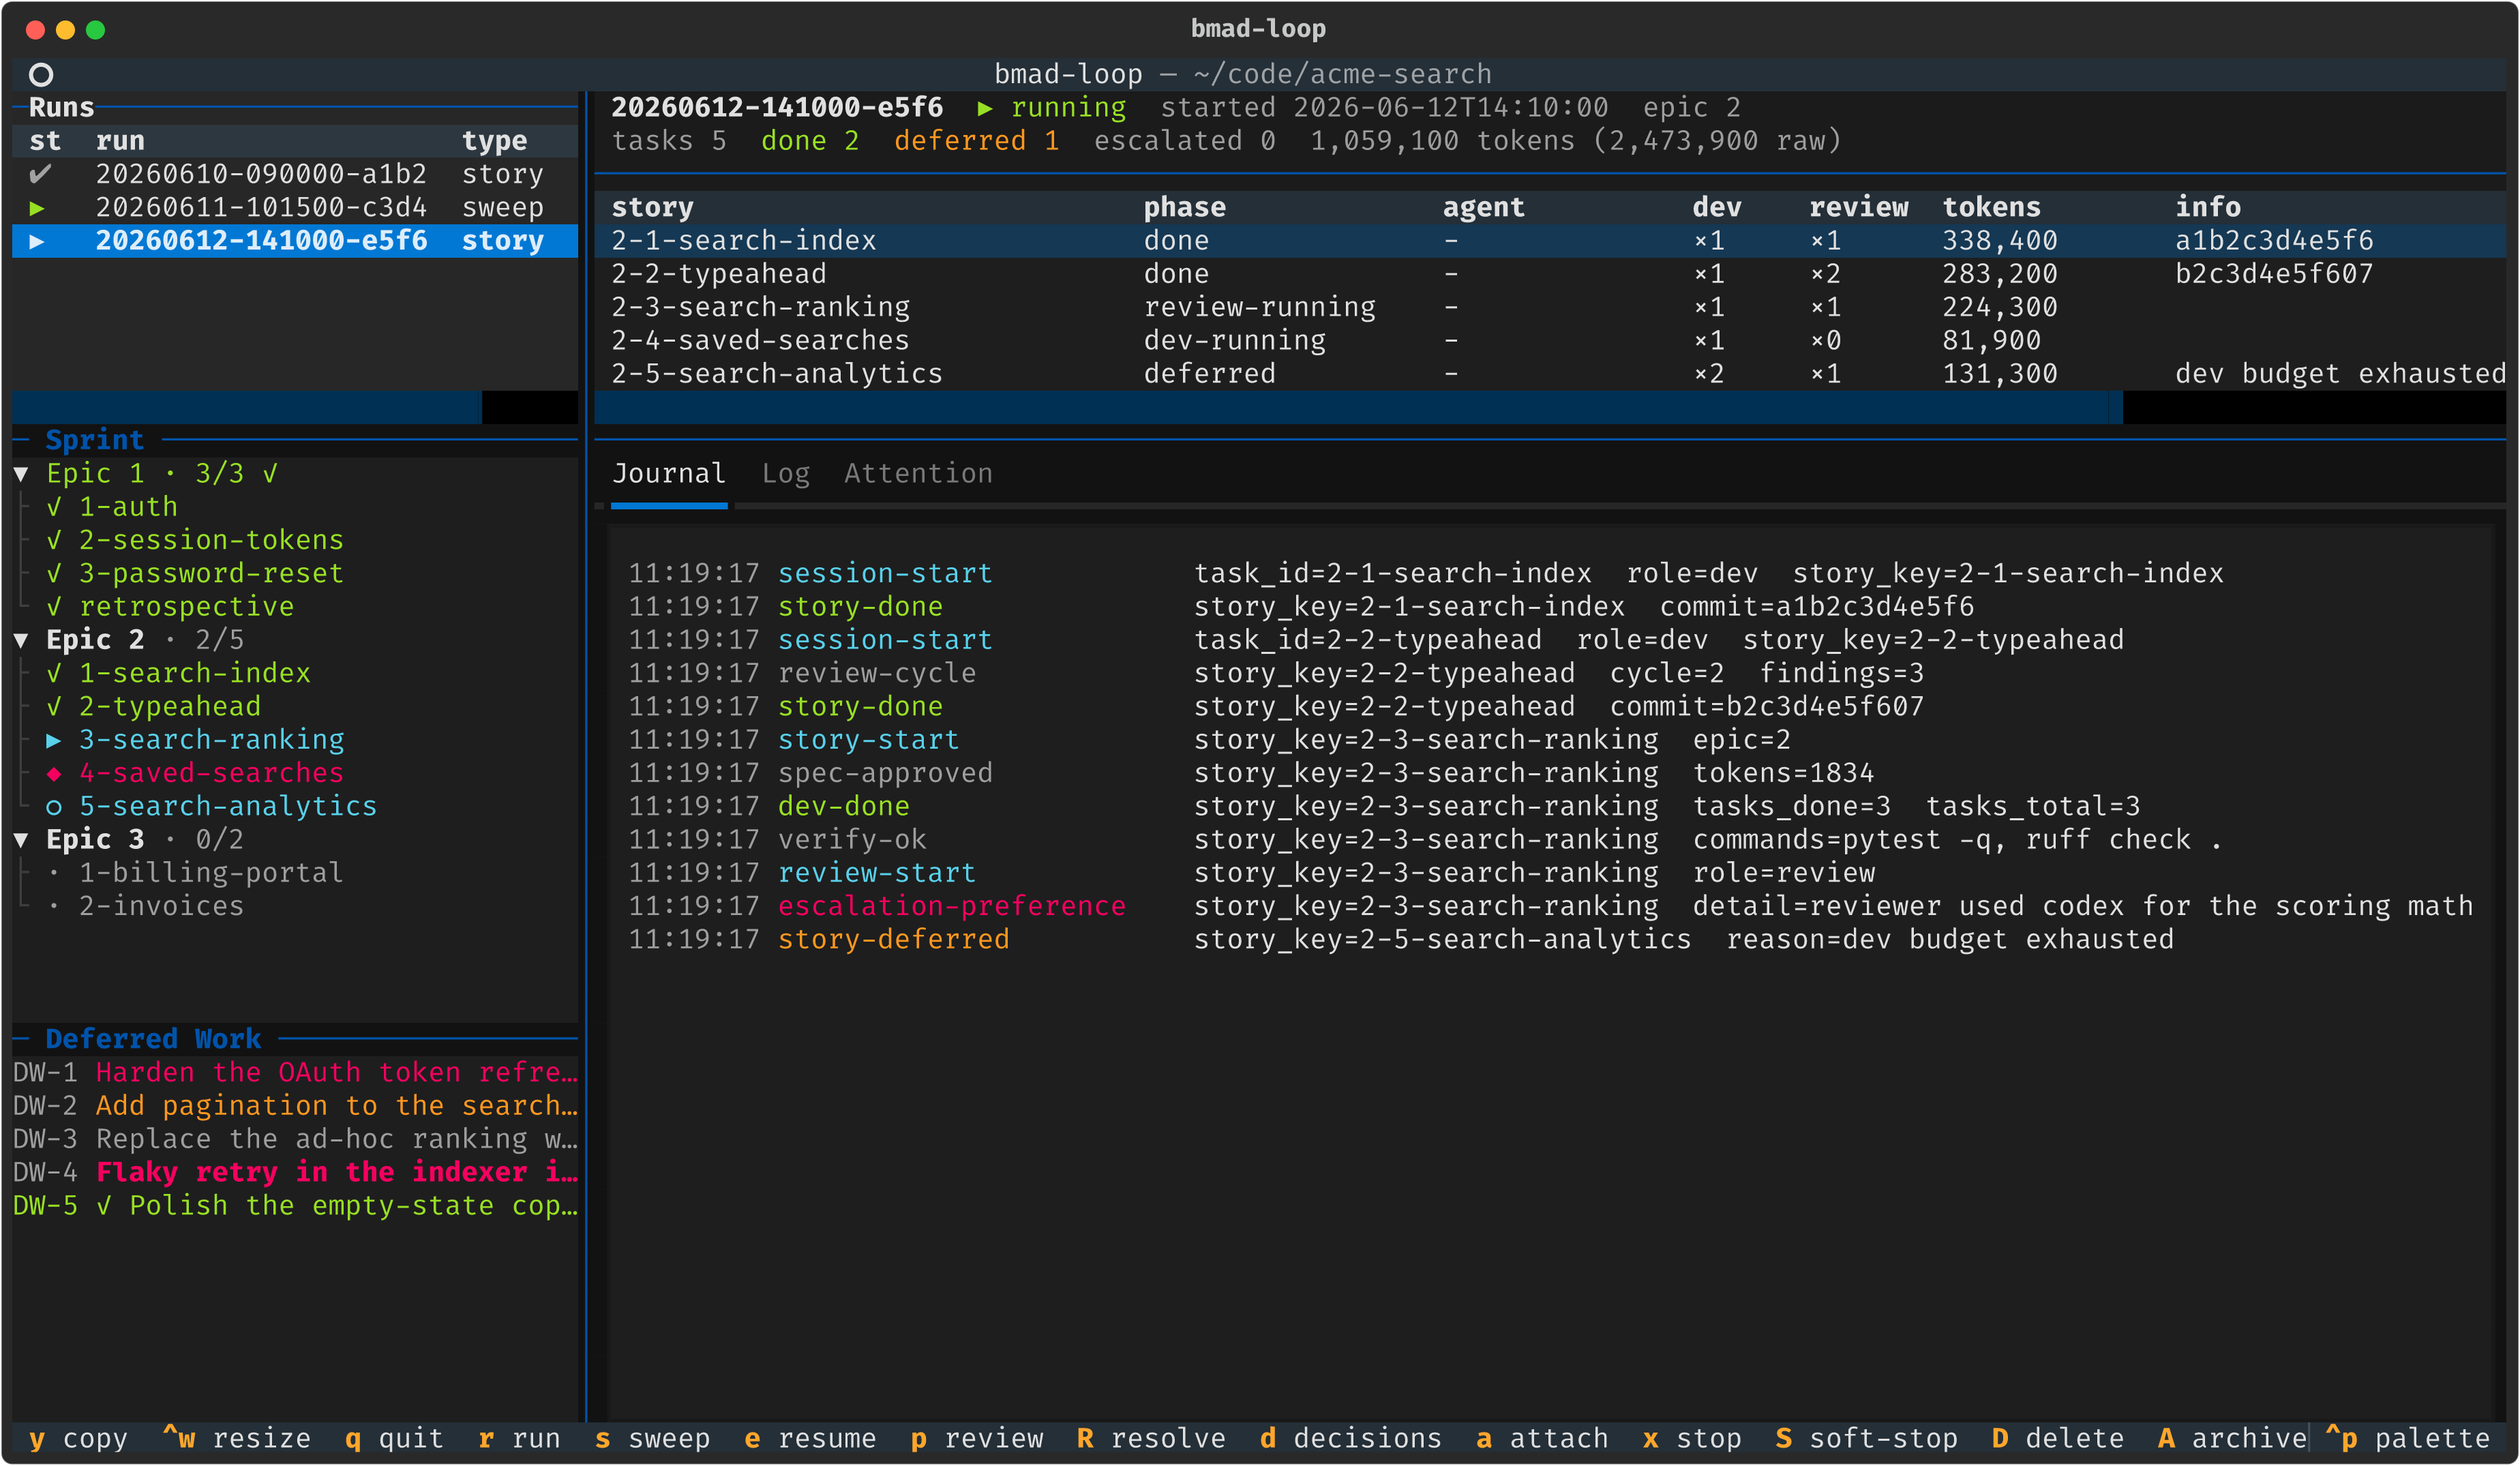Click the 'deferred 1' counter in run summary
Viewport: 2520px width, 1466px height.
[976, 141]
